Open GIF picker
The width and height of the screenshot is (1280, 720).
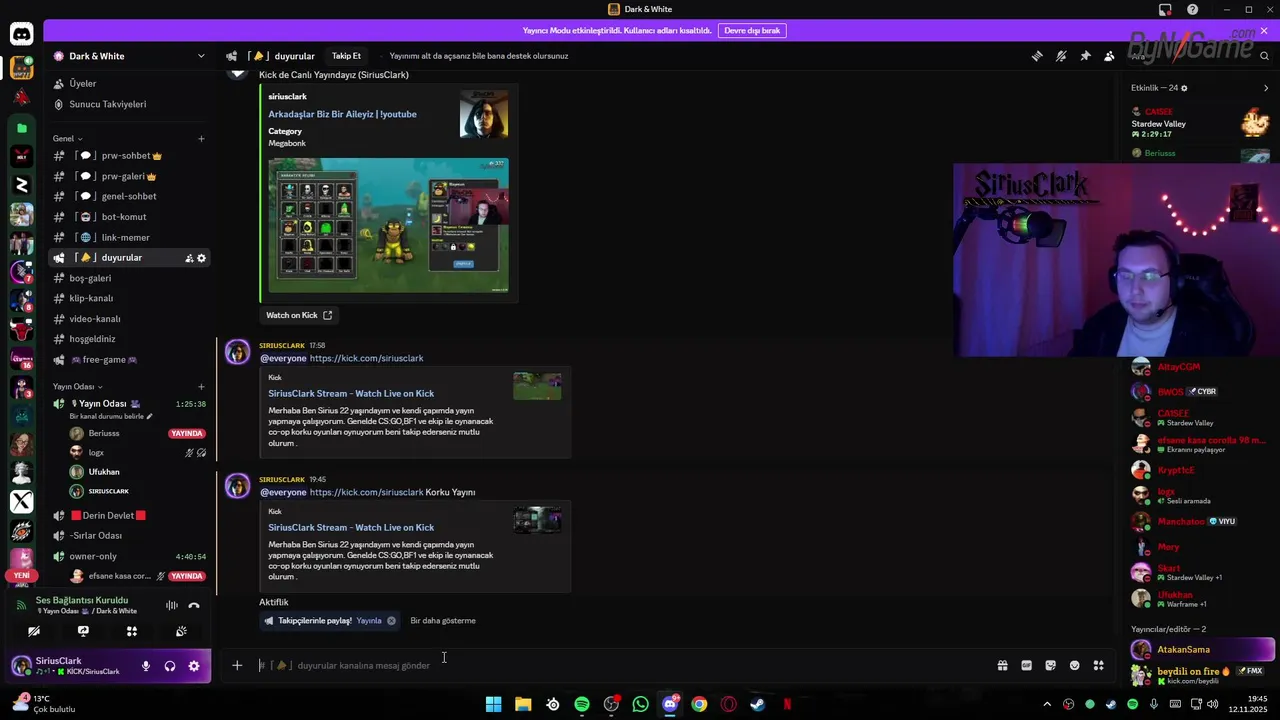(x=1026, y=665)
